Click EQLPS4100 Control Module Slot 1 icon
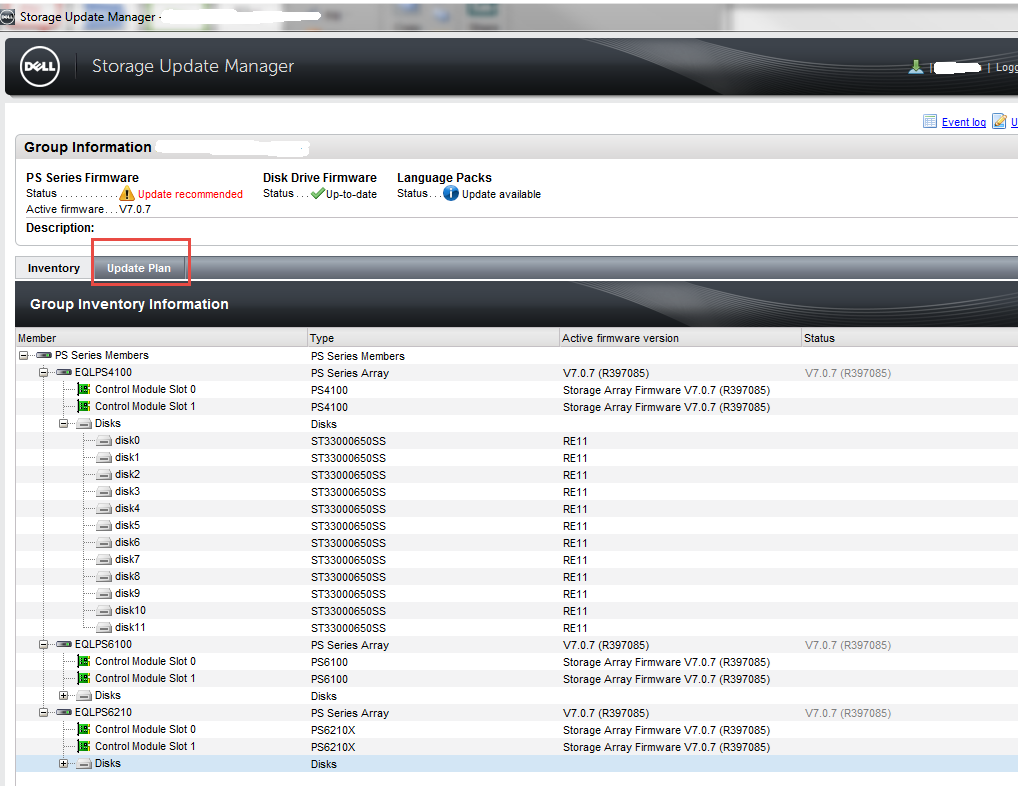 (84, 406)
